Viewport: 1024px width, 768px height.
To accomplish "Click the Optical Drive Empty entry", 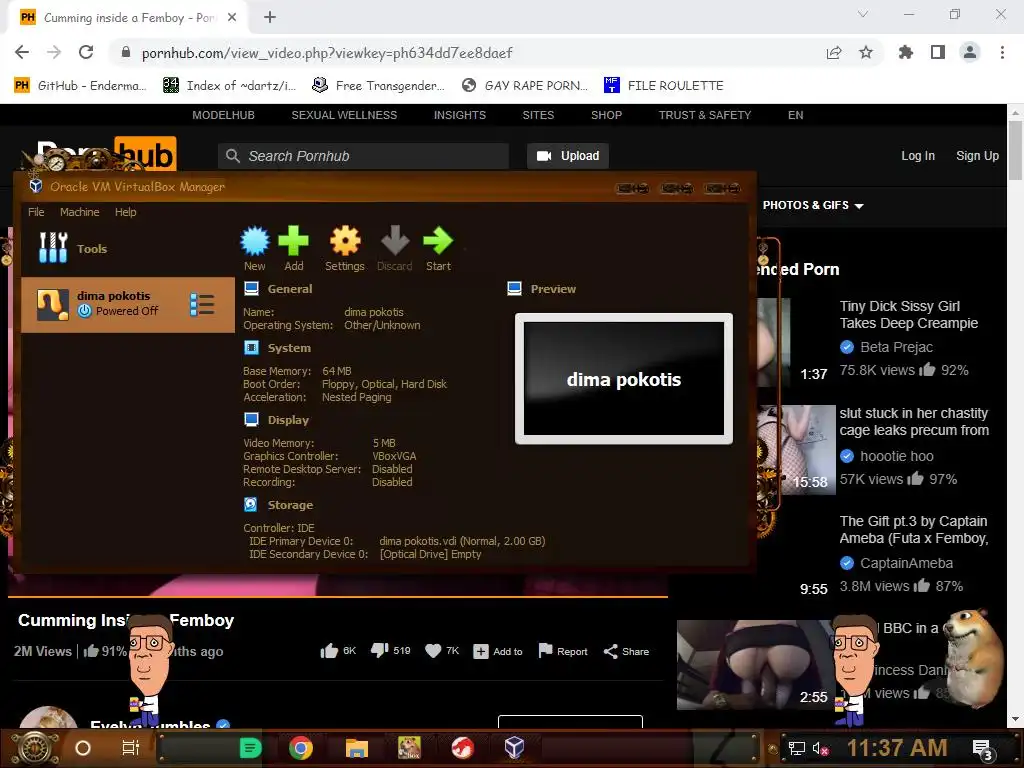I will 430,554.
